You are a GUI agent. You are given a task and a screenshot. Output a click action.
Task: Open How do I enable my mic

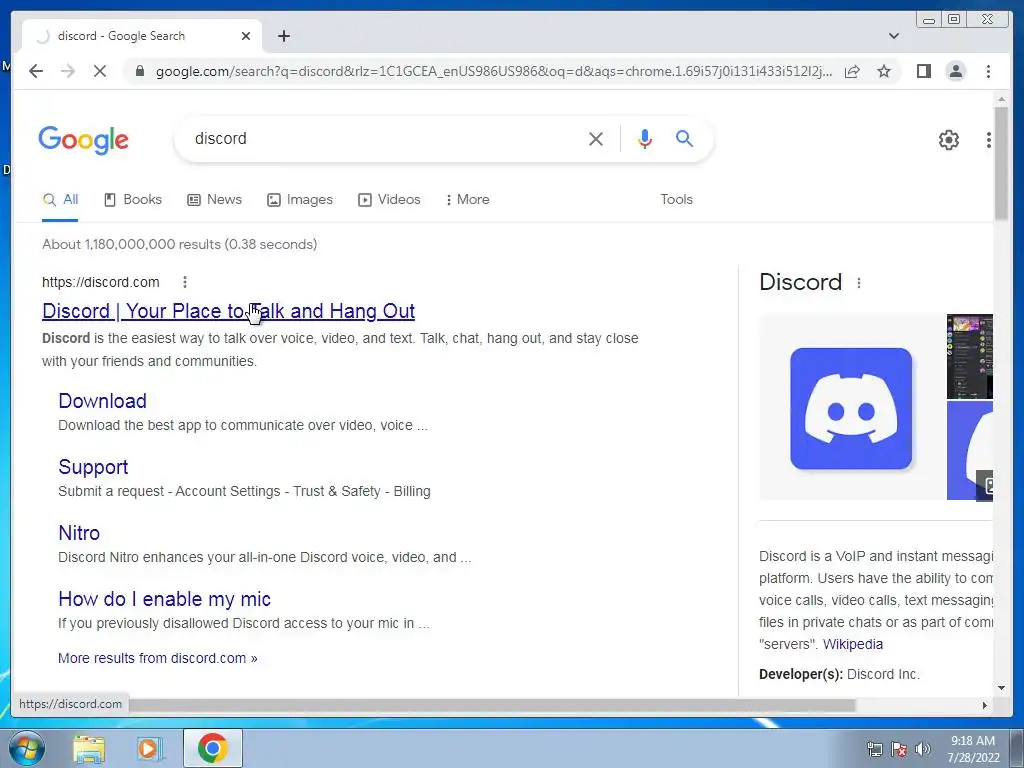165,599
